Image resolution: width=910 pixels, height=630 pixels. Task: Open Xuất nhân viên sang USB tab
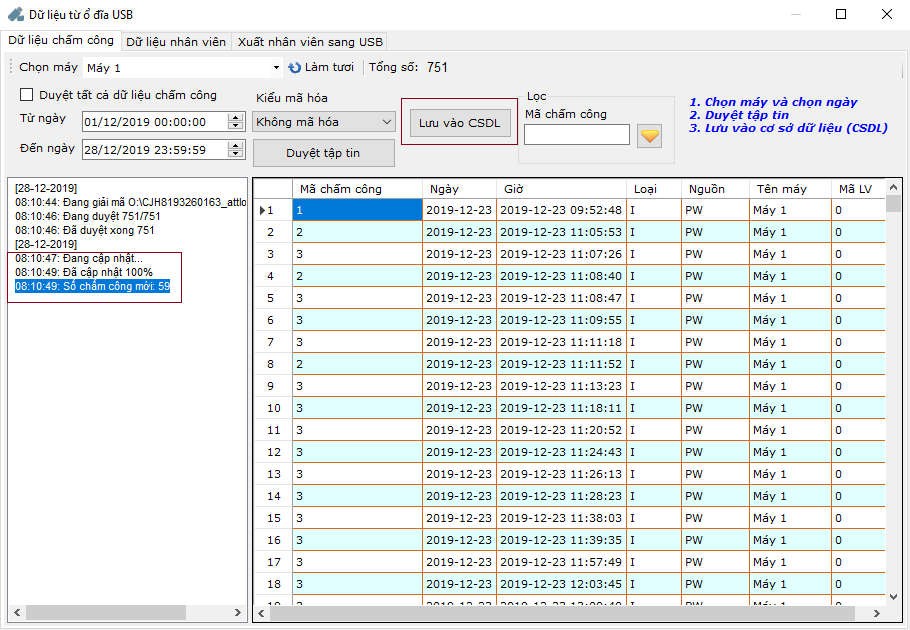(x=310, y=42)
